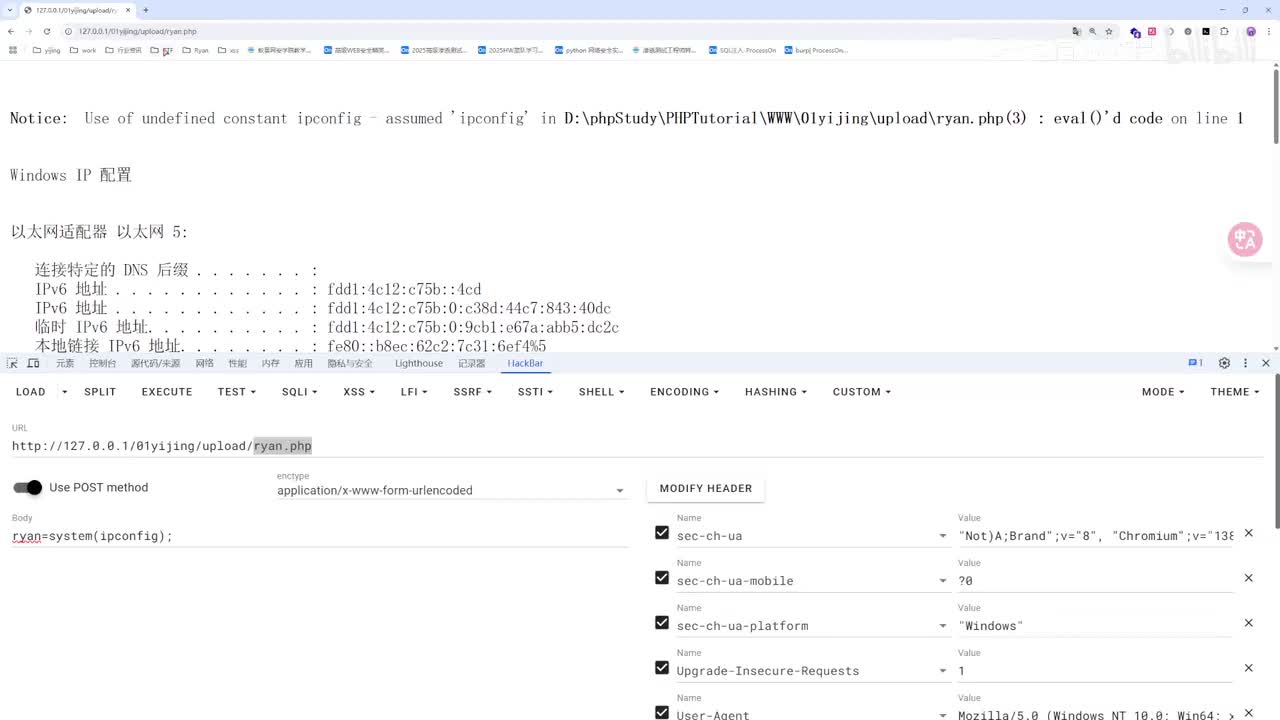Go back to the previous page
1280x720 pixels.
(11, 31)
